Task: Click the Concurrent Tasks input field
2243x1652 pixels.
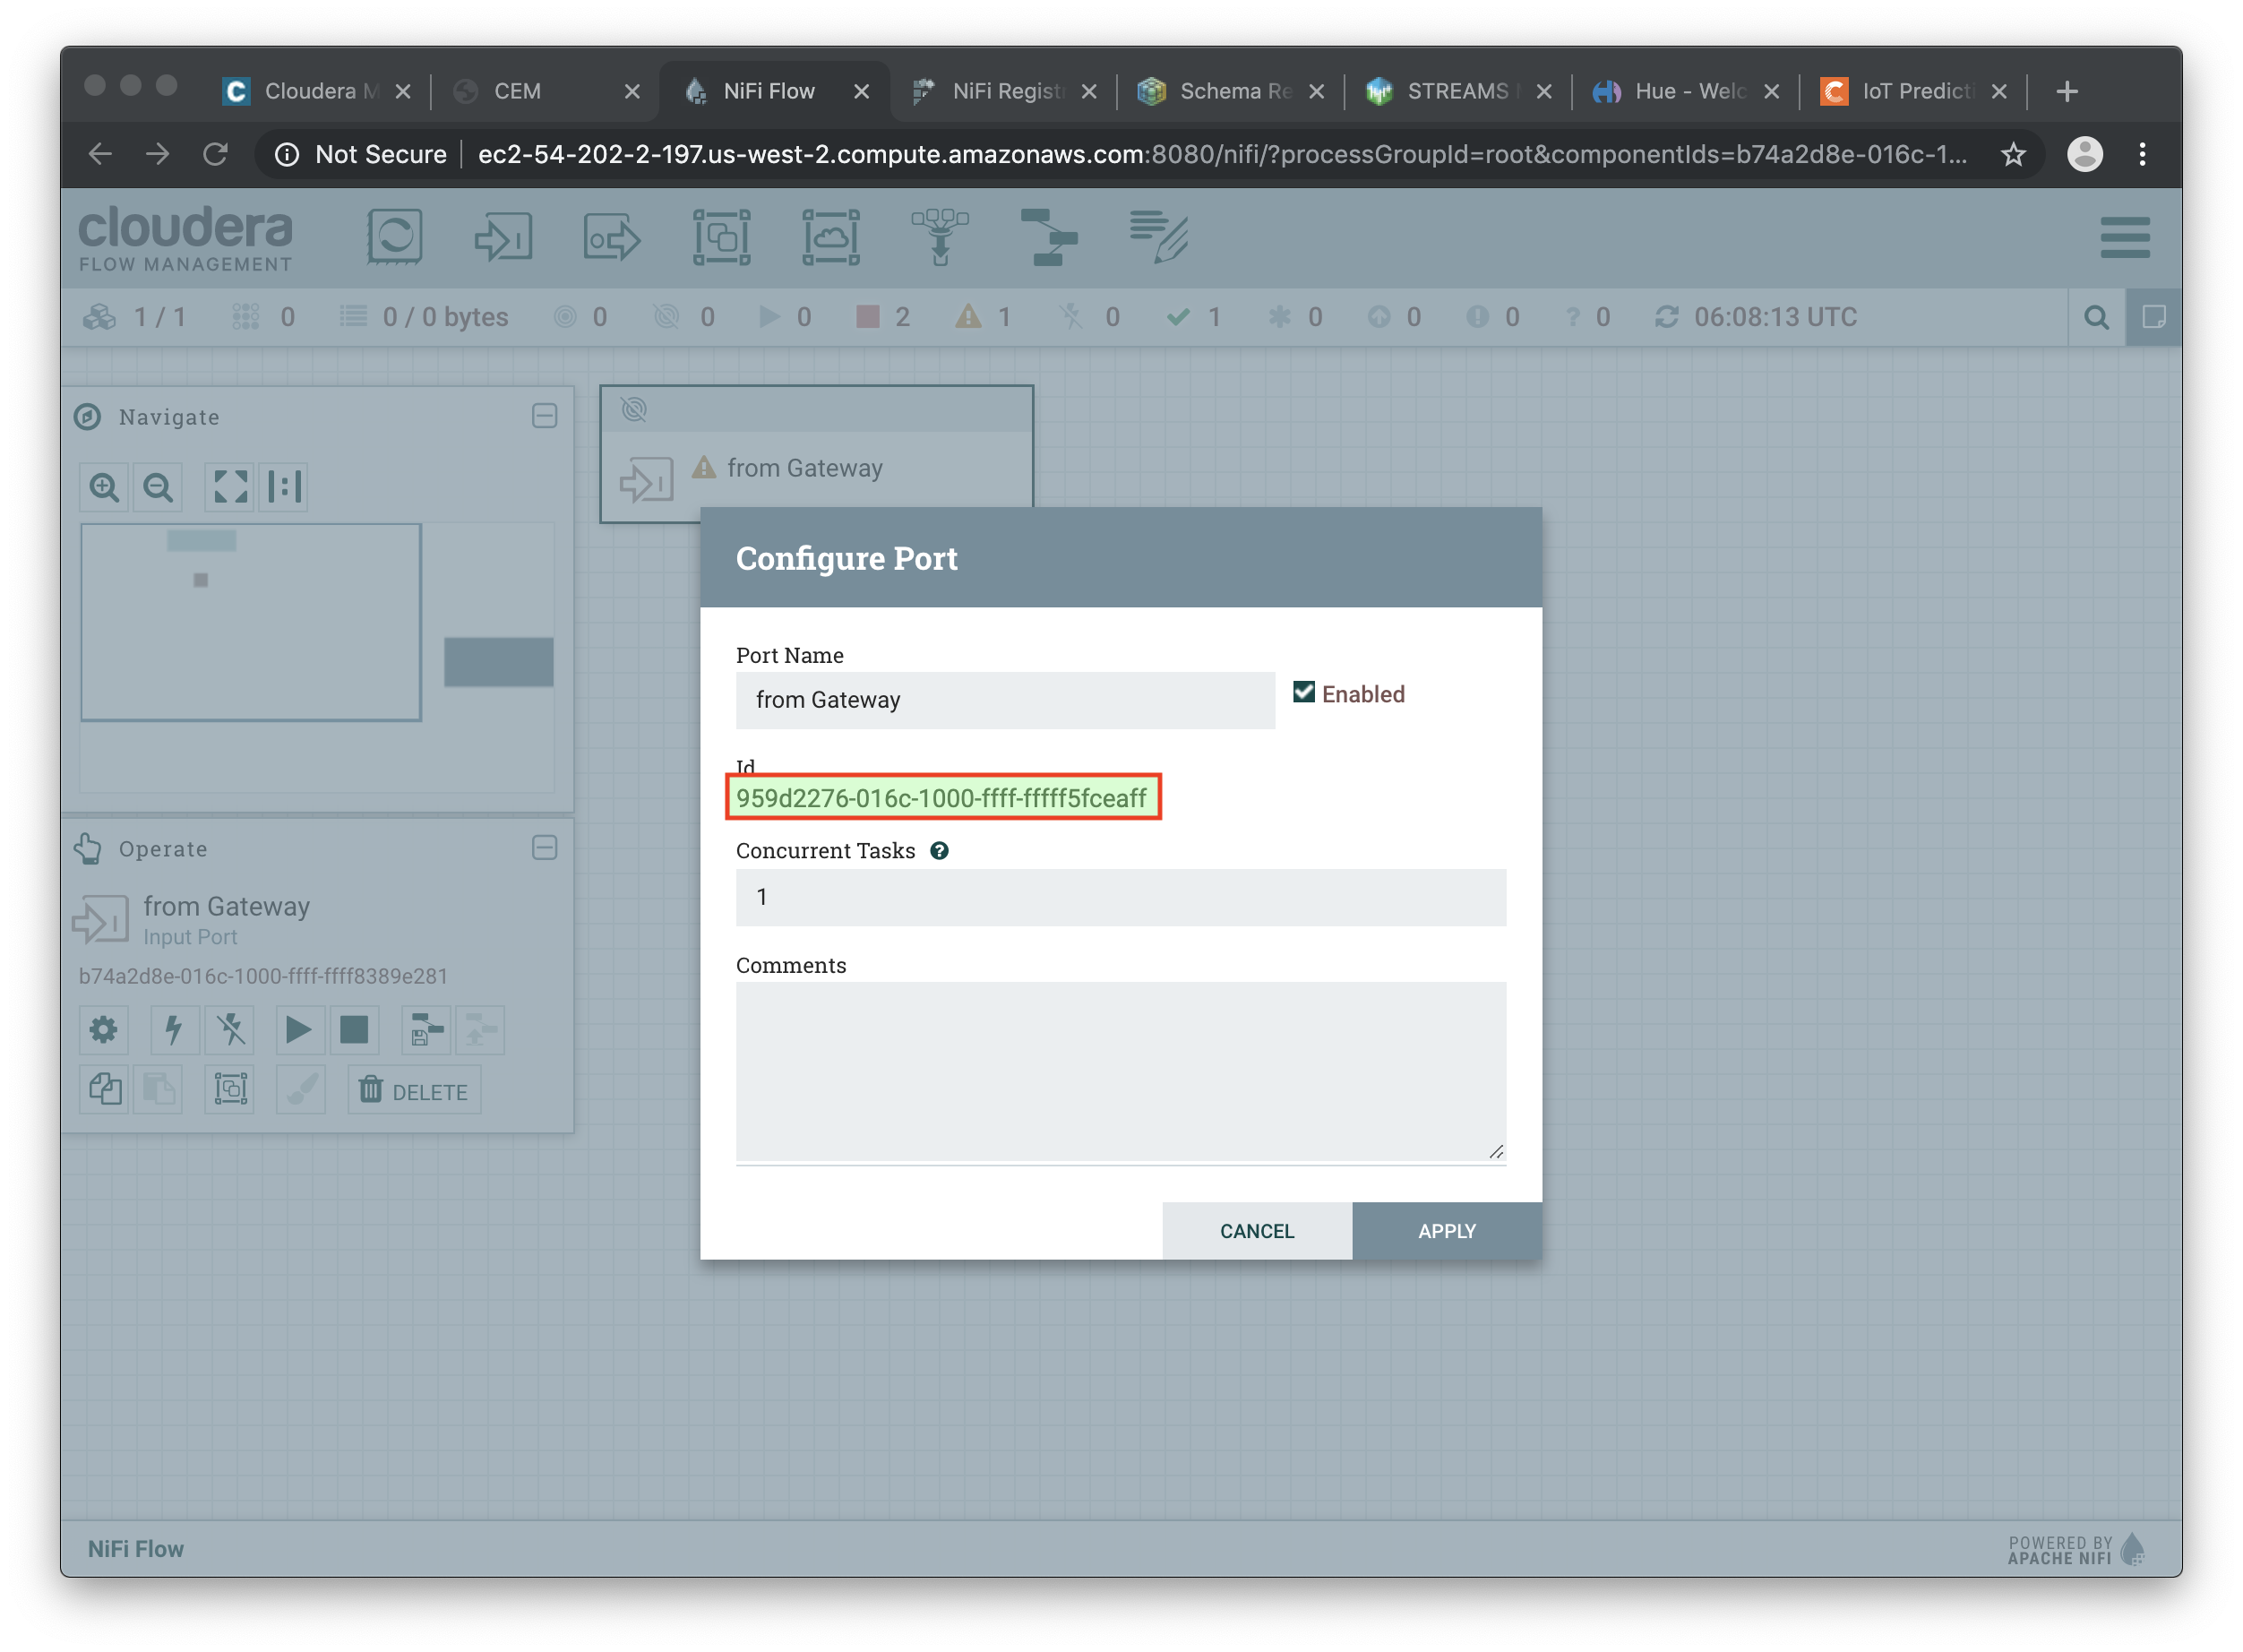Action: click(1121, 897)
